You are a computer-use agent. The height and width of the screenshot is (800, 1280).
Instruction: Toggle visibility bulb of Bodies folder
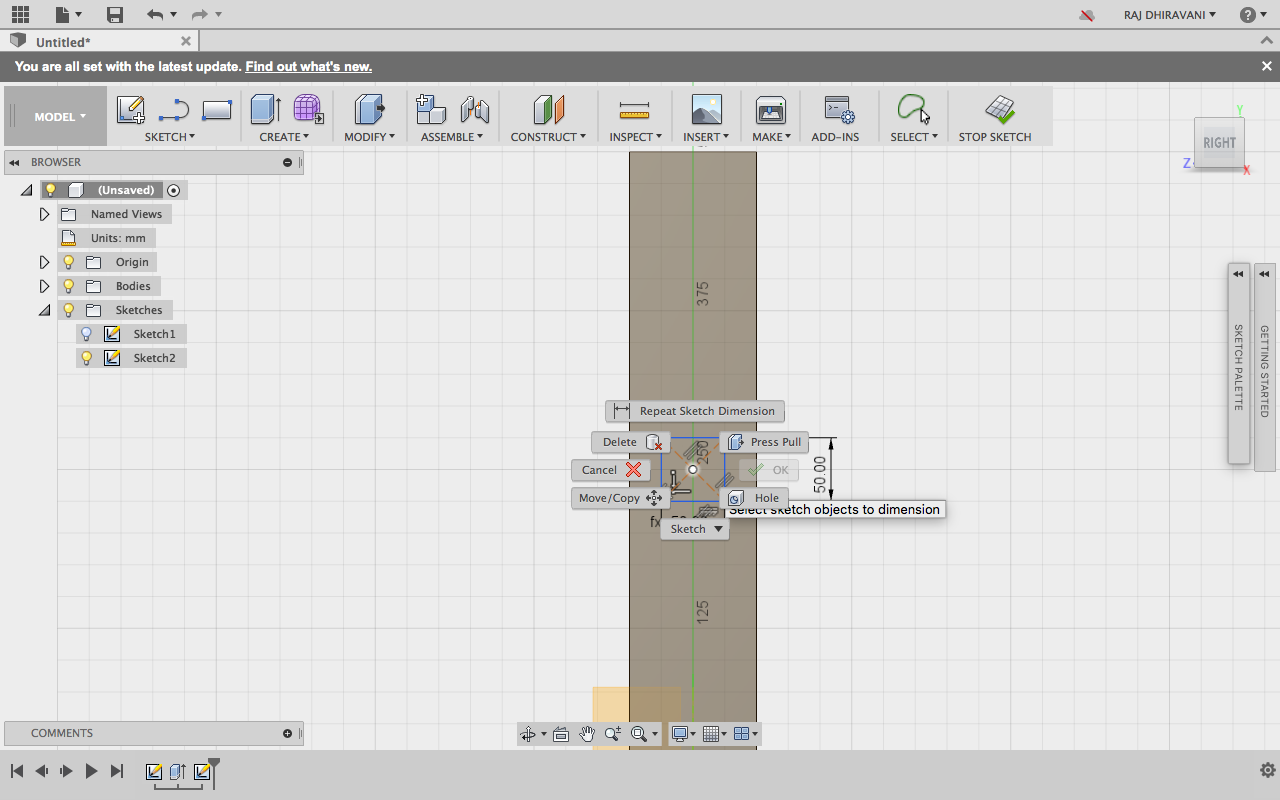click(69, 286)
